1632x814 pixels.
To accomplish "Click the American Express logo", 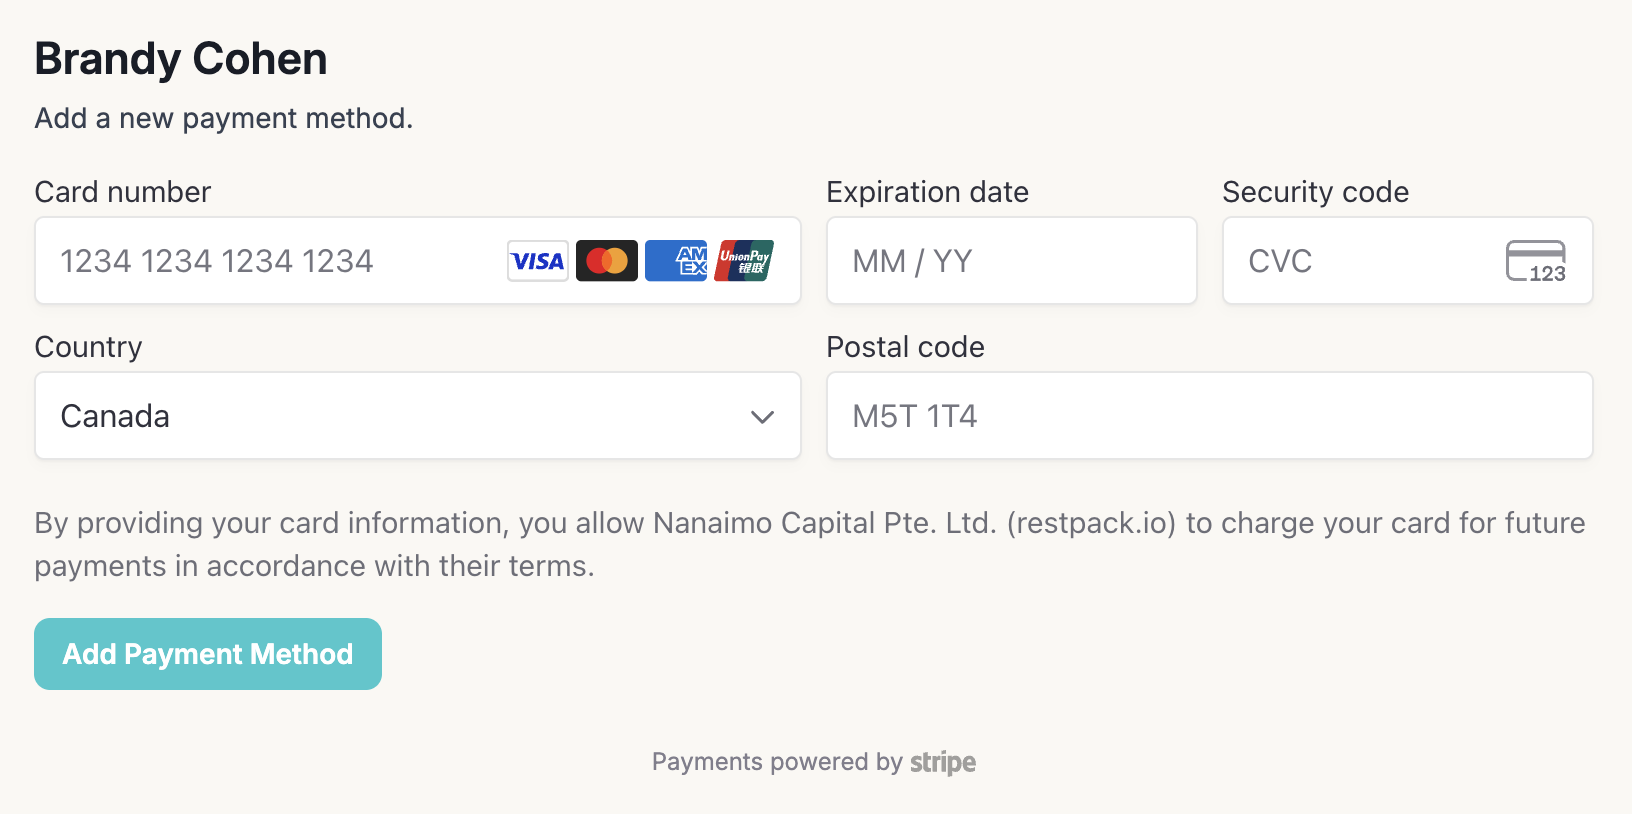I will (x=676, y=261).
